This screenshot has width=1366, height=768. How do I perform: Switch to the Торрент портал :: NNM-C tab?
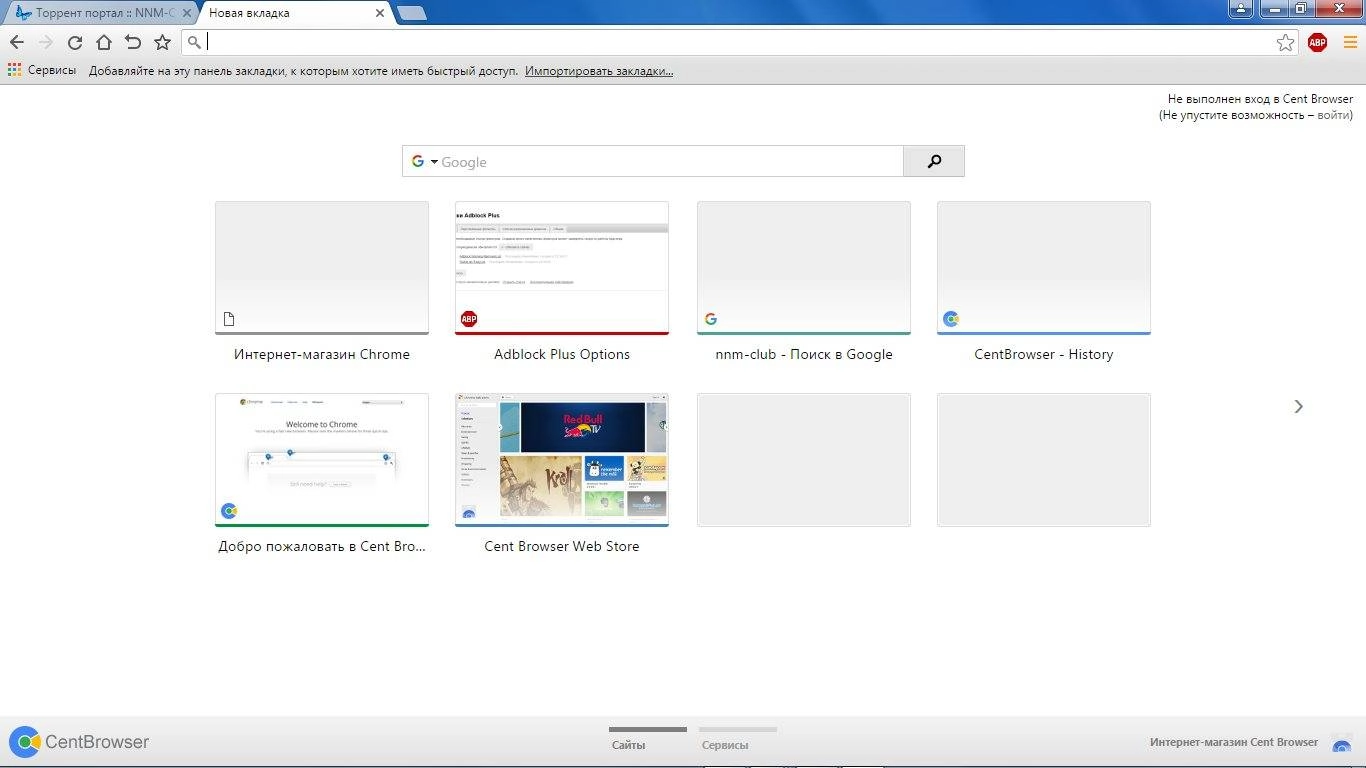point(98,13)
